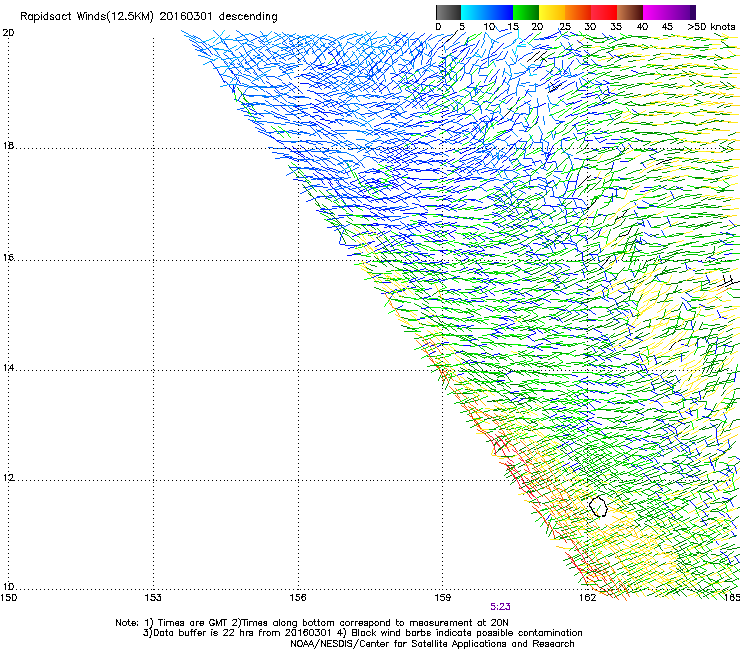The width and height of the screenshot is (740, 650).
Task: Click the brown 35-40 knots legend swatch
Action: click(x=630, y=12)
